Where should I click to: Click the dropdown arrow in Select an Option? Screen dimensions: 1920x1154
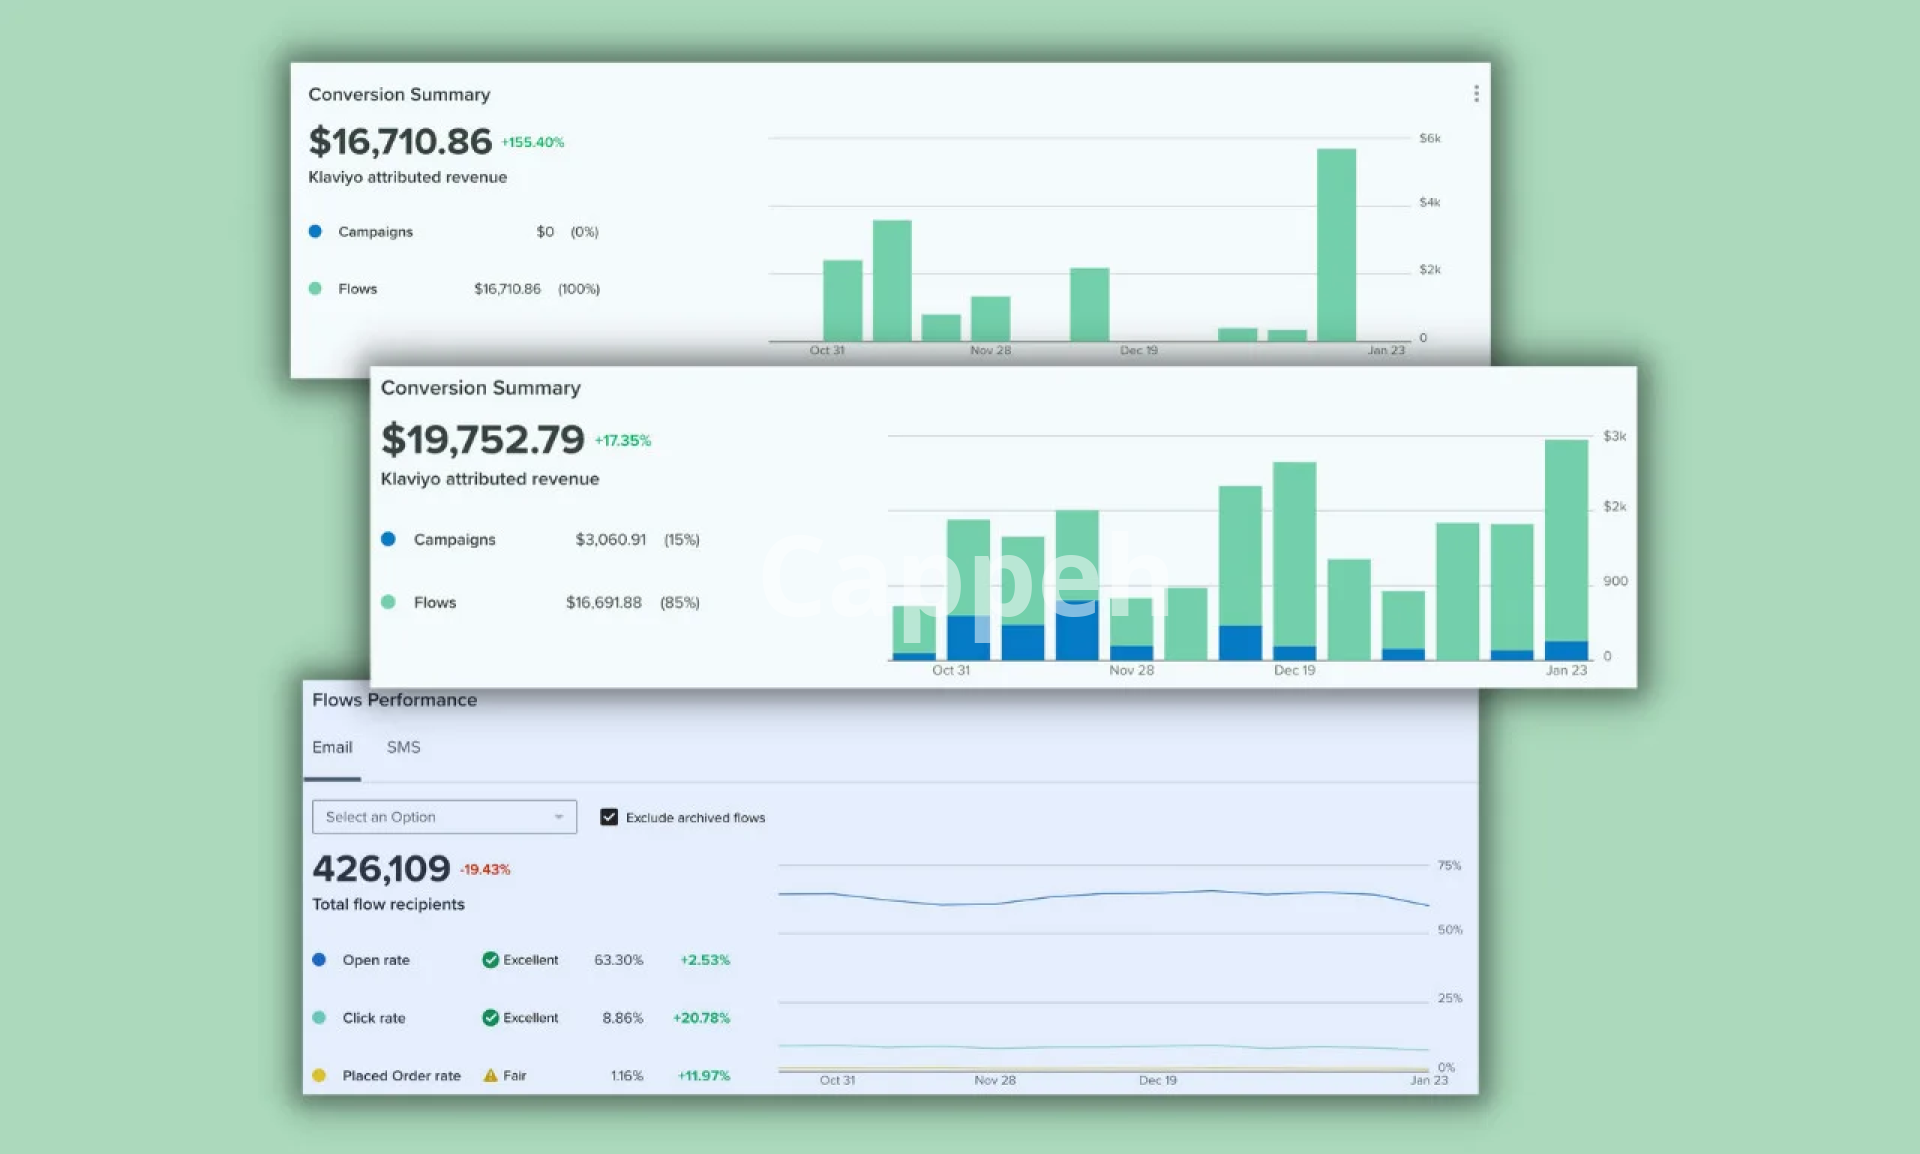coord(559,817)
